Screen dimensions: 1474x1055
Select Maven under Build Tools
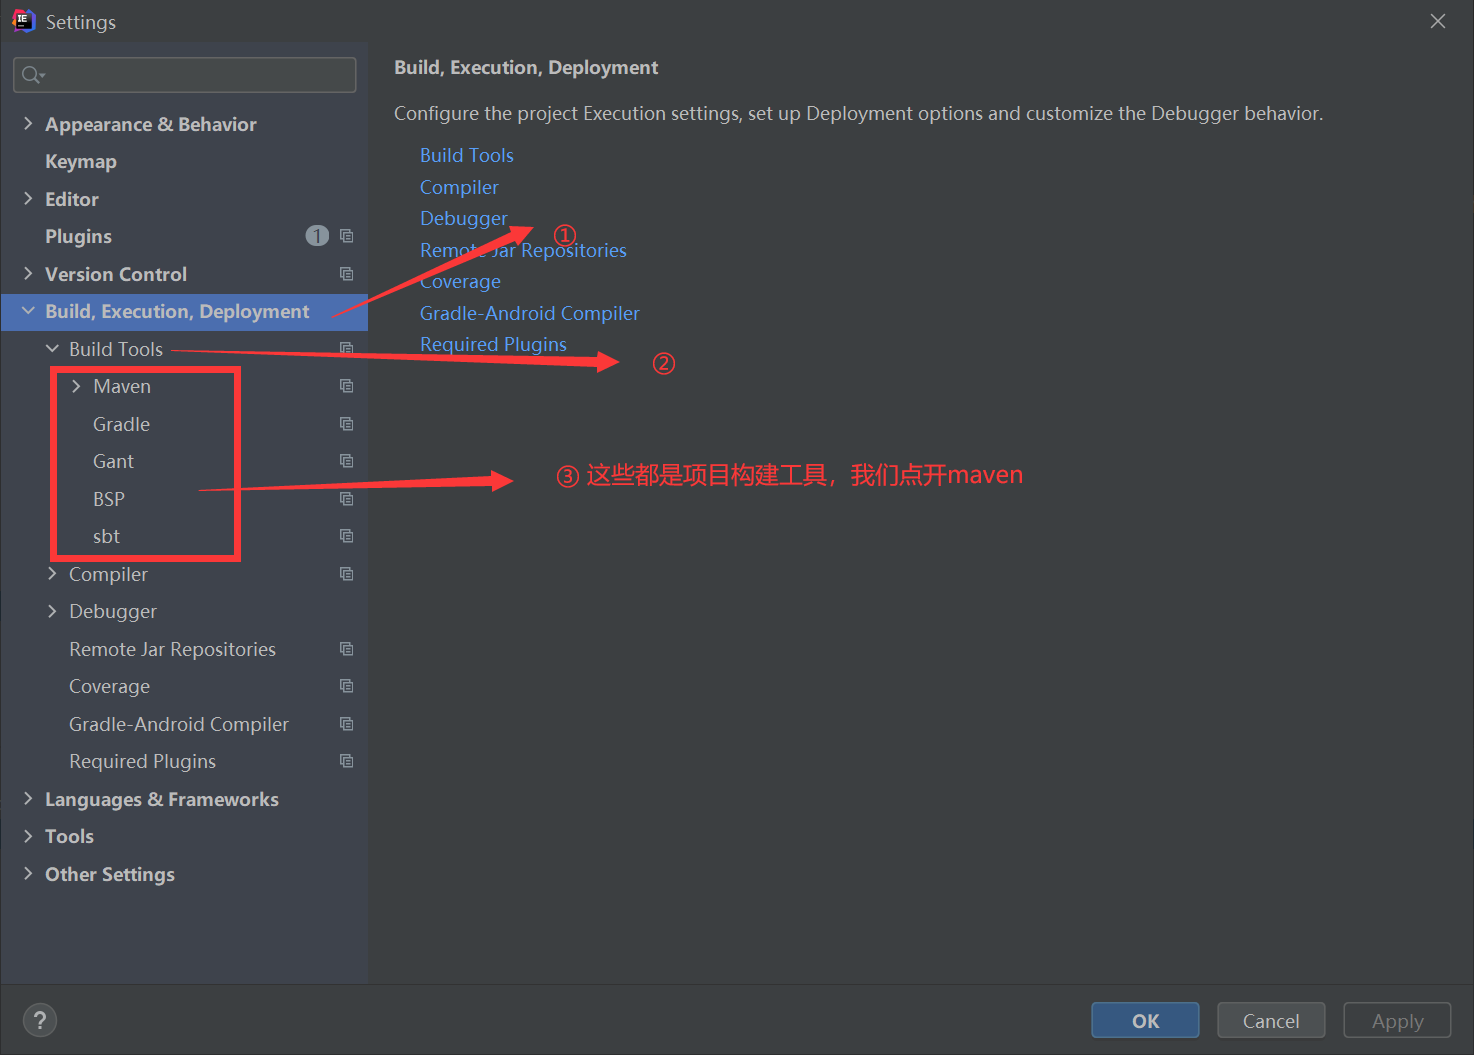[122, 386]
